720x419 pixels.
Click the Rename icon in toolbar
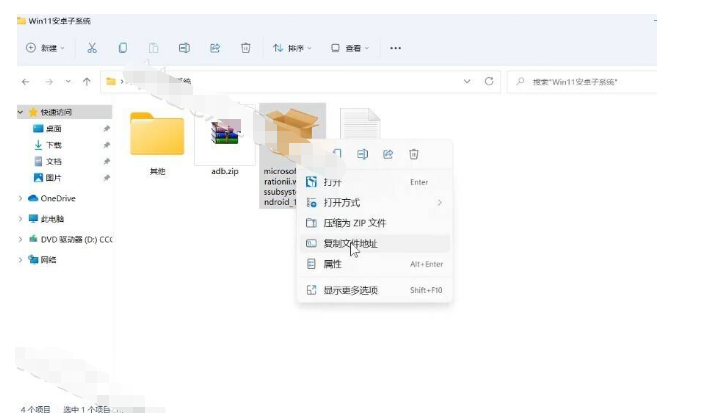184,48
